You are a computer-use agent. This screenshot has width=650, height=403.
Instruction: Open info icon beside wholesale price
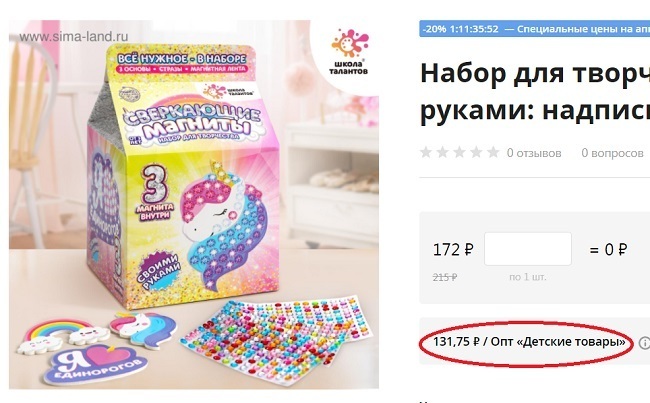click(645, 343)
